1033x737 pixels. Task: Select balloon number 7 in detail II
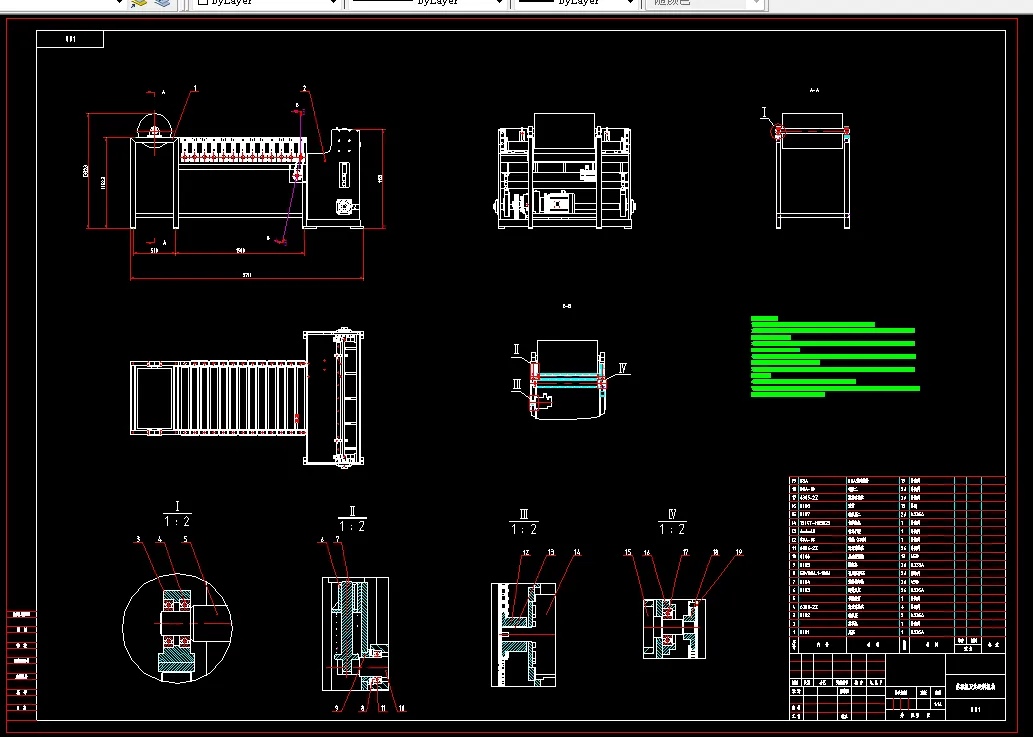point(338,540)
